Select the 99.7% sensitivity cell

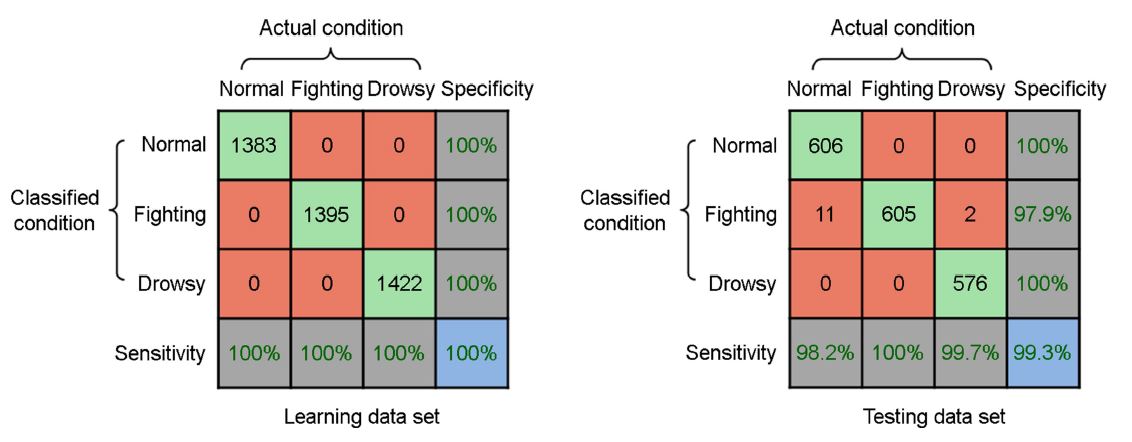tap(970, 353)
